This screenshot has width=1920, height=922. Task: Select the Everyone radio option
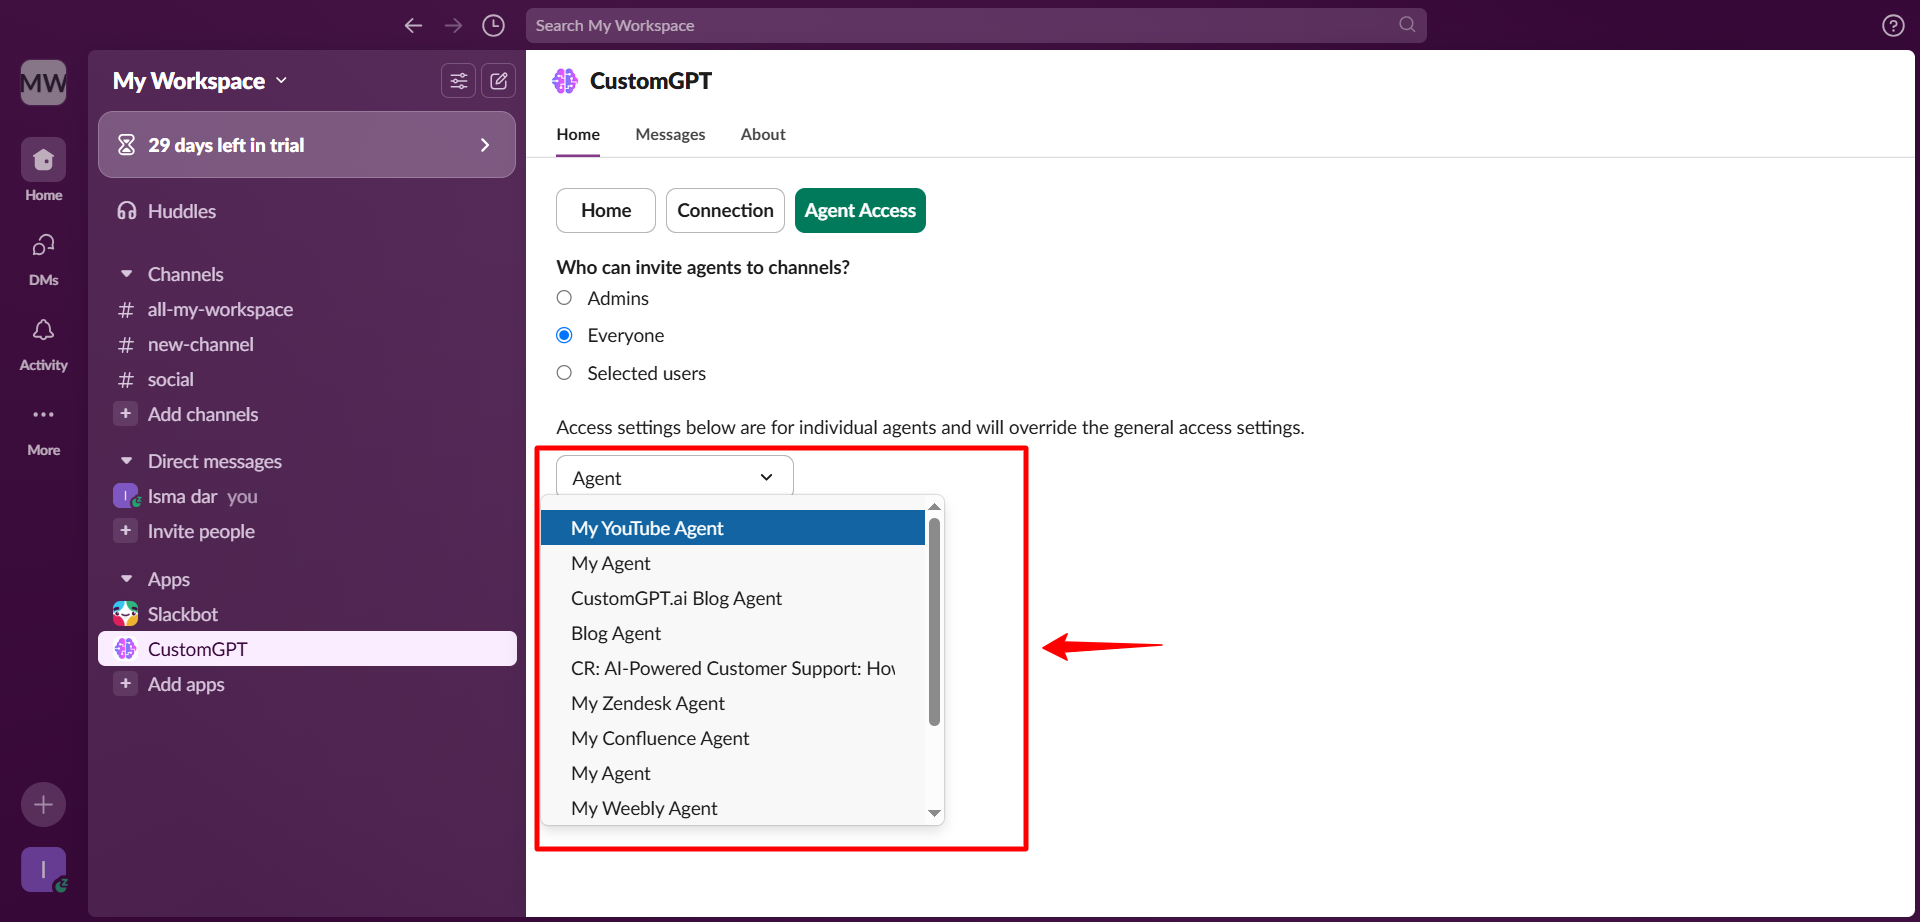click(564, 335)
